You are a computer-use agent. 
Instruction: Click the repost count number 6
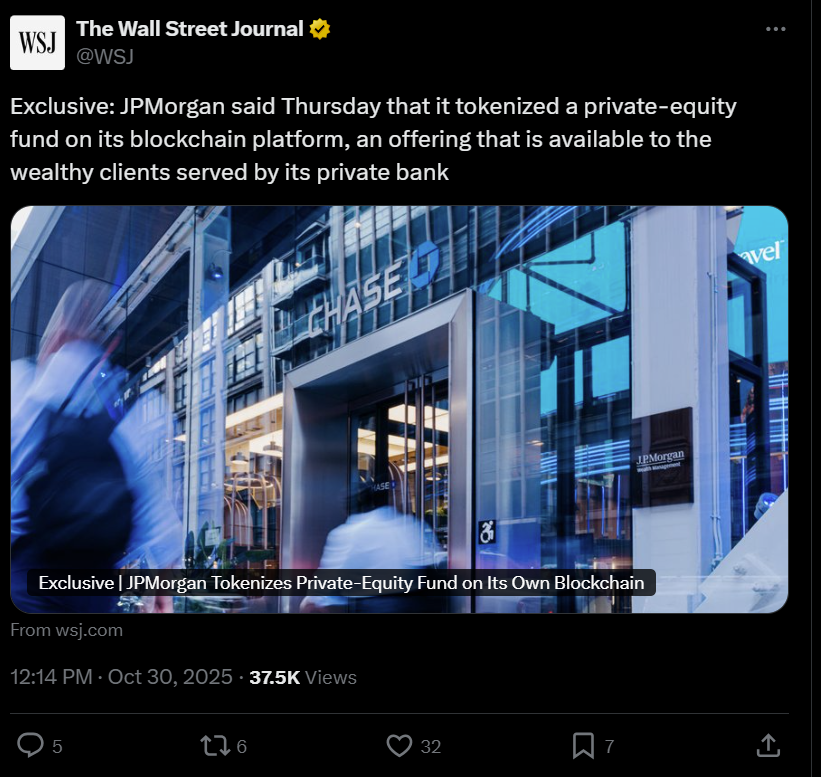click(242, 745)
